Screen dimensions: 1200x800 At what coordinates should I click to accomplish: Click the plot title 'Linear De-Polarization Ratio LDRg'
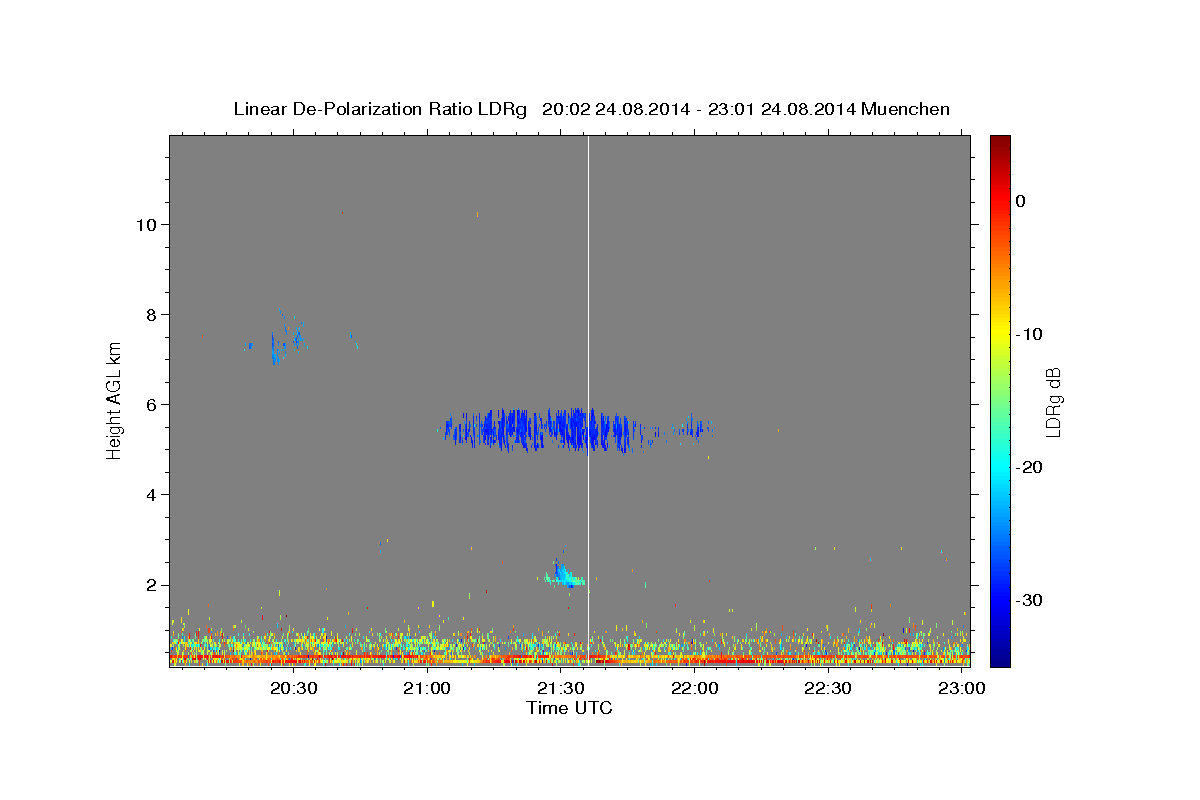tap(379, 109)
